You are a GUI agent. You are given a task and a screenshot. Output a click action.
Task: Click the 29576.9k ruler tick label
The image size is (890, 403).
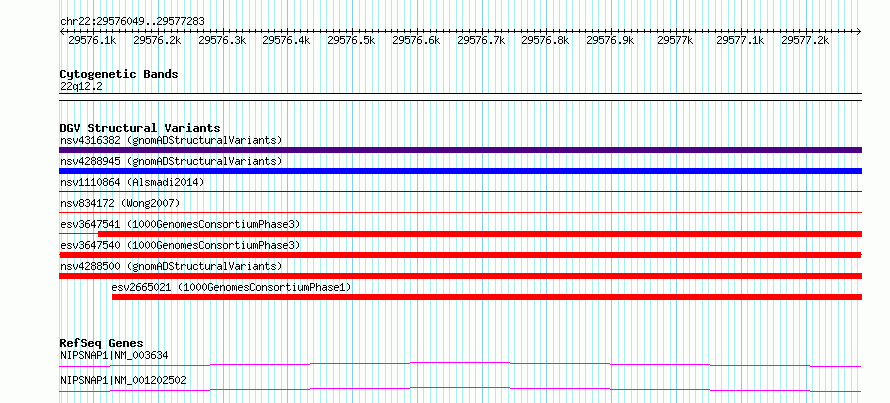[610, 40]
